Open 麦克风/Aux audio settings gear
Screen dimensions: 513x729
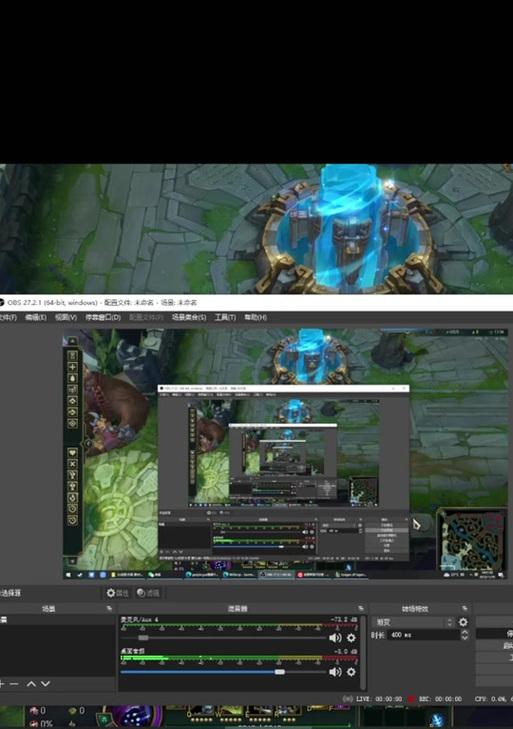point(351,637)
